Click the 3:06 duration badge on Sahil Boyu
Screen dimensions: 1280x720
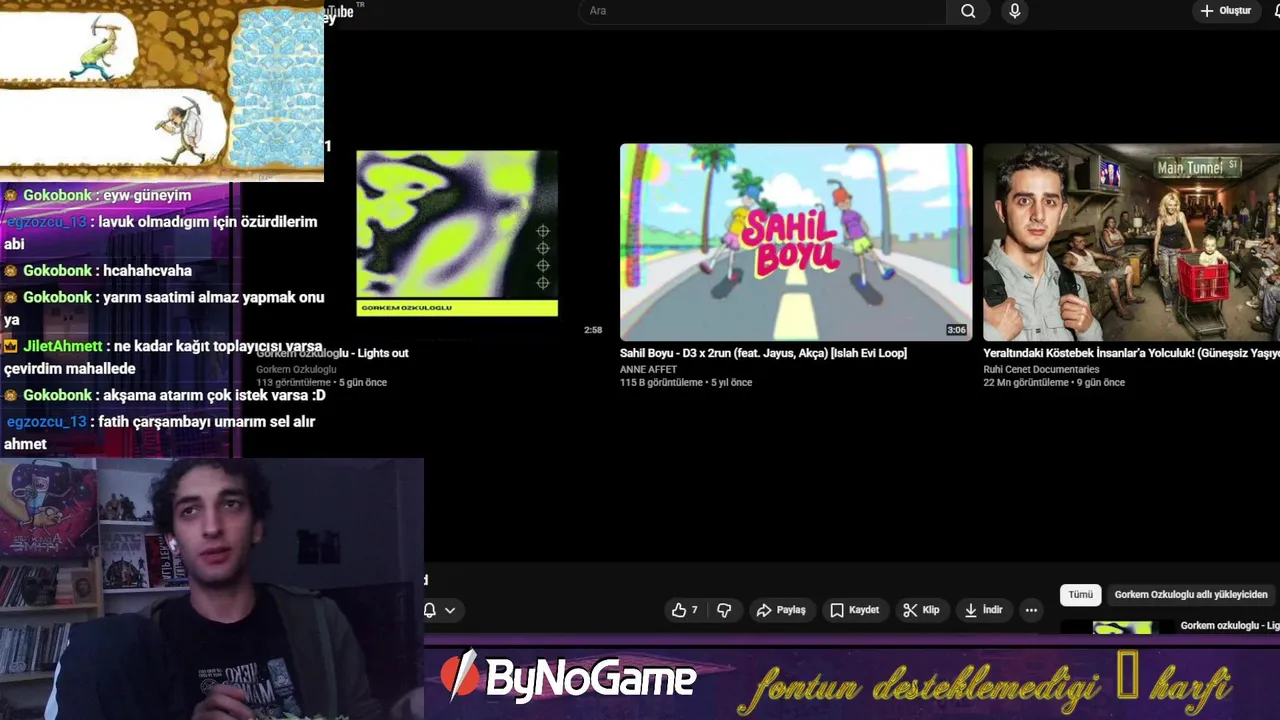[956, 330]
